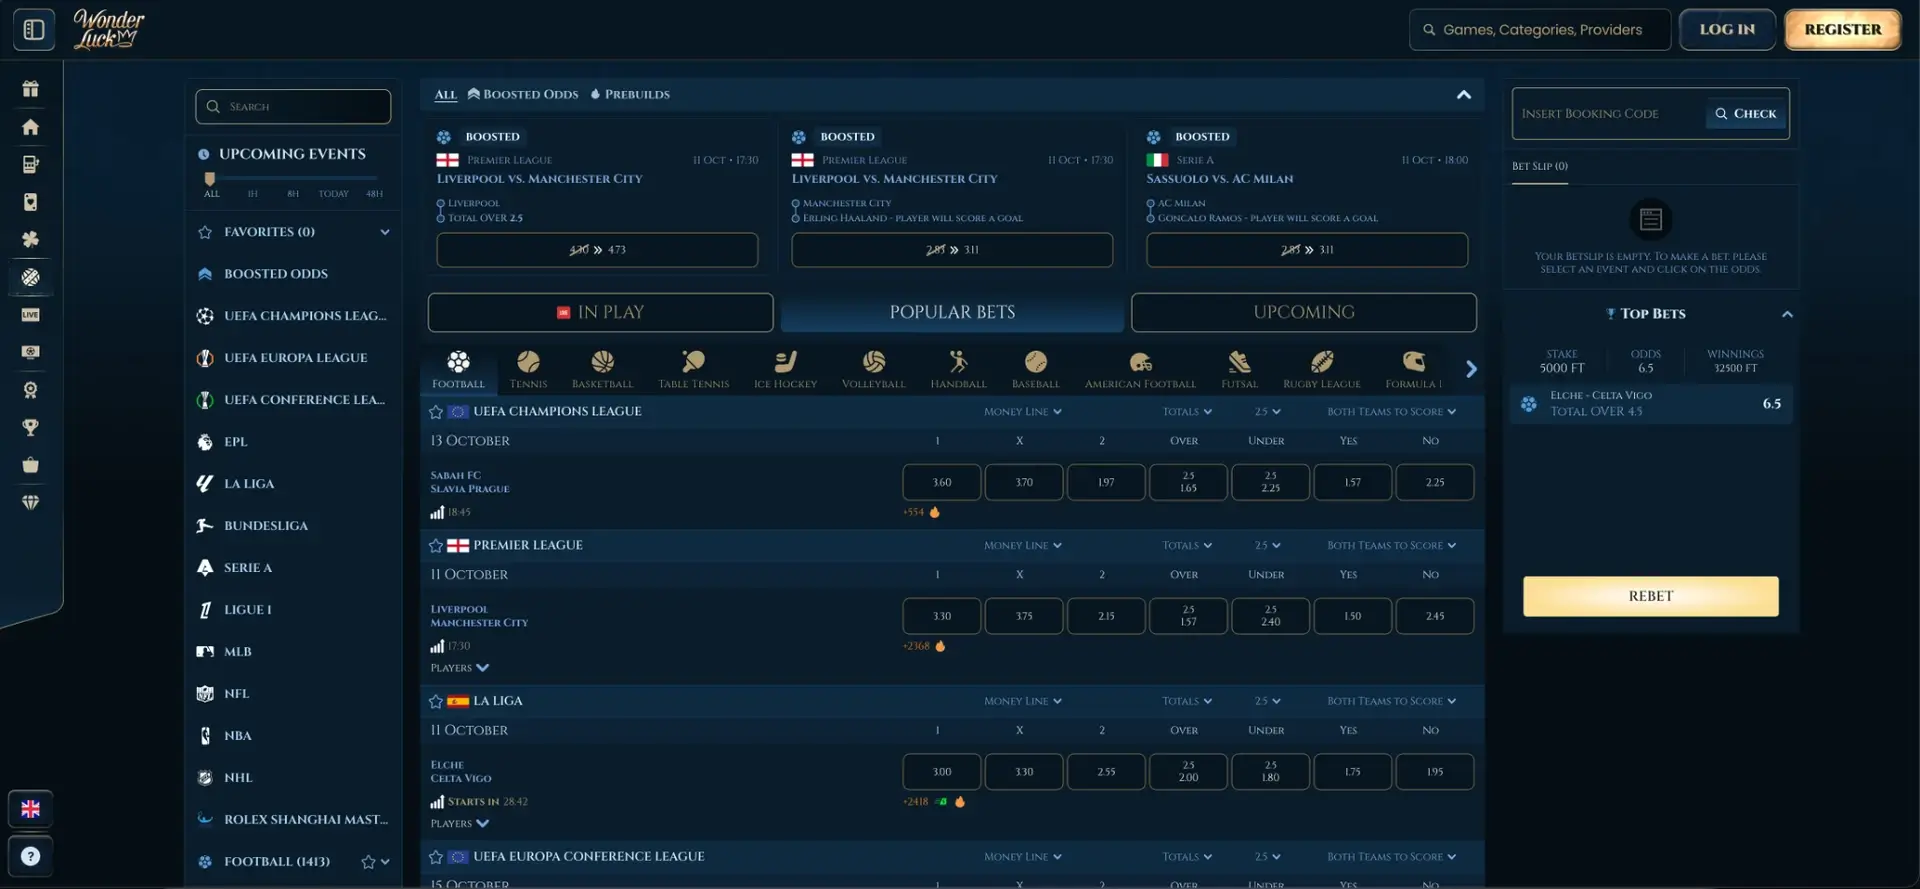Check the booking code

1746,114
